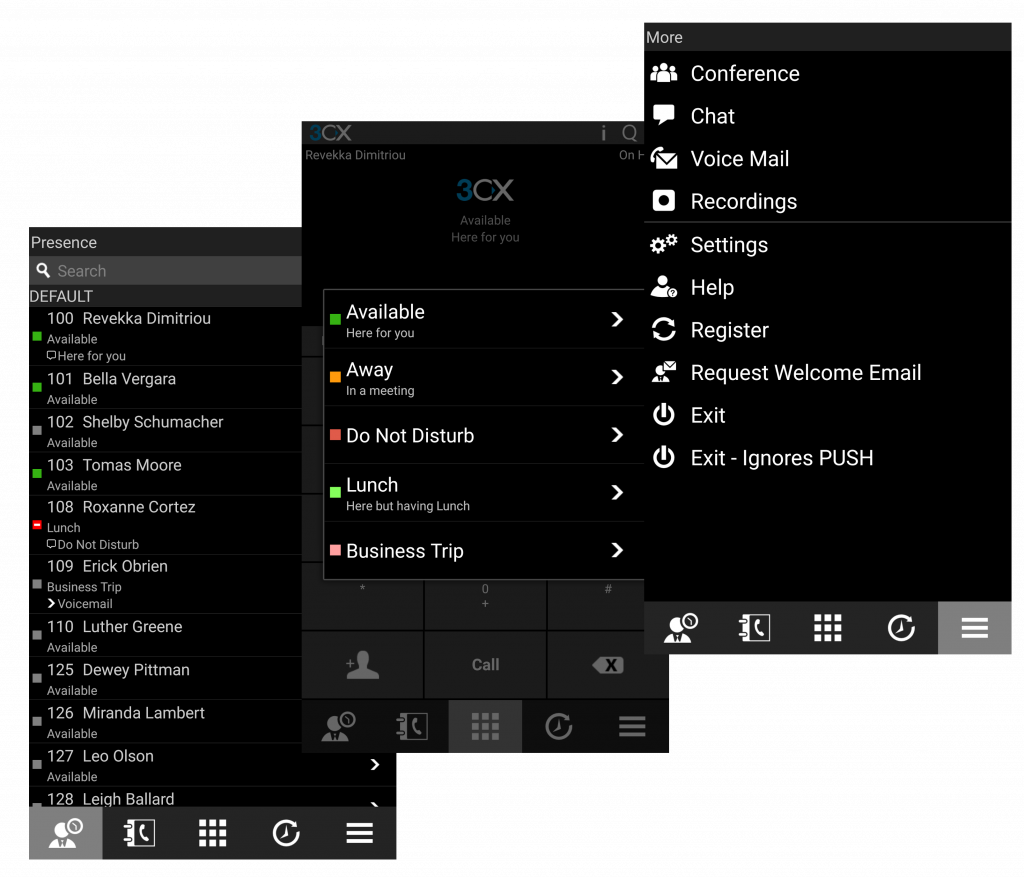Screen dimensions: 1024x878
Task: Open presence tab in More screen bar
Action: 680,628
